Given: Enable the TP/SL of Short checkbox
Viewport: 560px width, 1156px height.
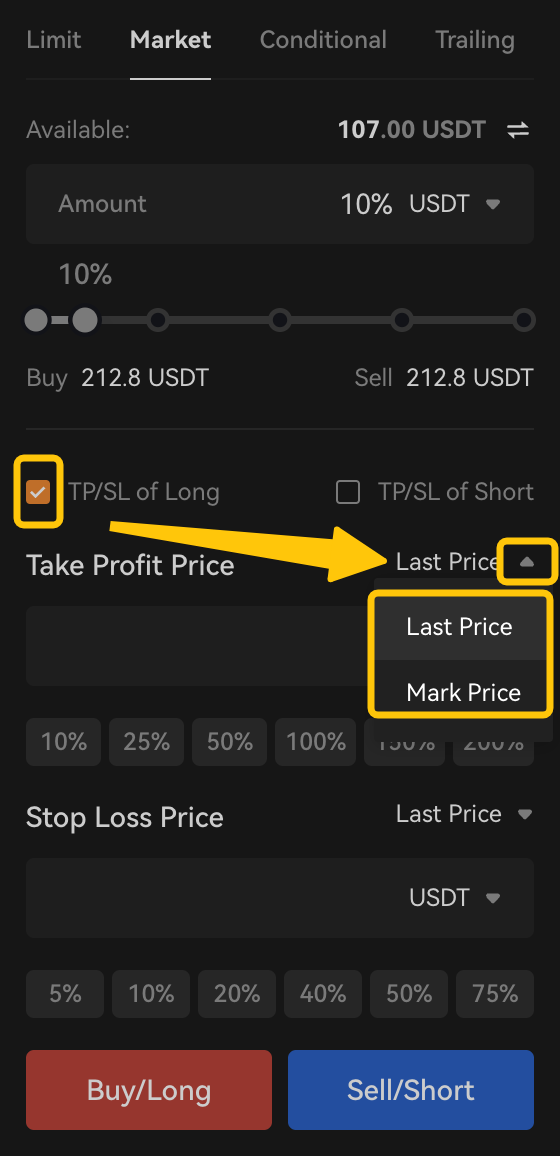Looking at the screenshot, I should click(x=348, y=492).
